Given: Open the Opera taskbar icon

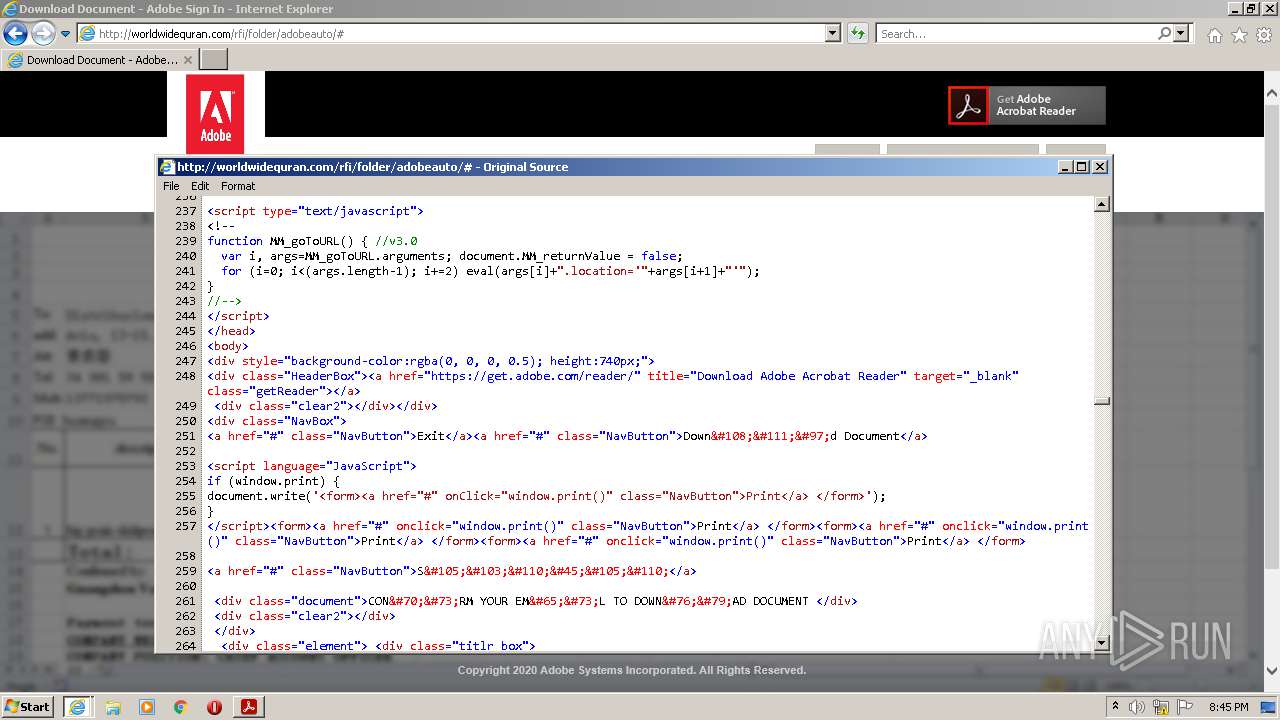Looking at the screenshot, I should pyautogui.click(x=214, y=707).
